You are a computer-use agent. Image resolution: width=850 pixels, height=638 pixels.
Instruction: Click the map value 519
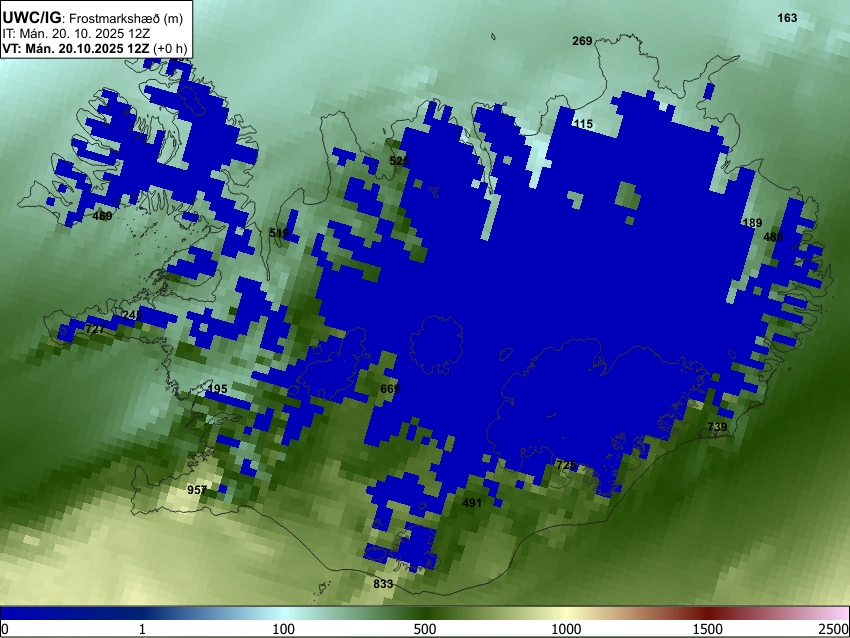pos(279,233)
